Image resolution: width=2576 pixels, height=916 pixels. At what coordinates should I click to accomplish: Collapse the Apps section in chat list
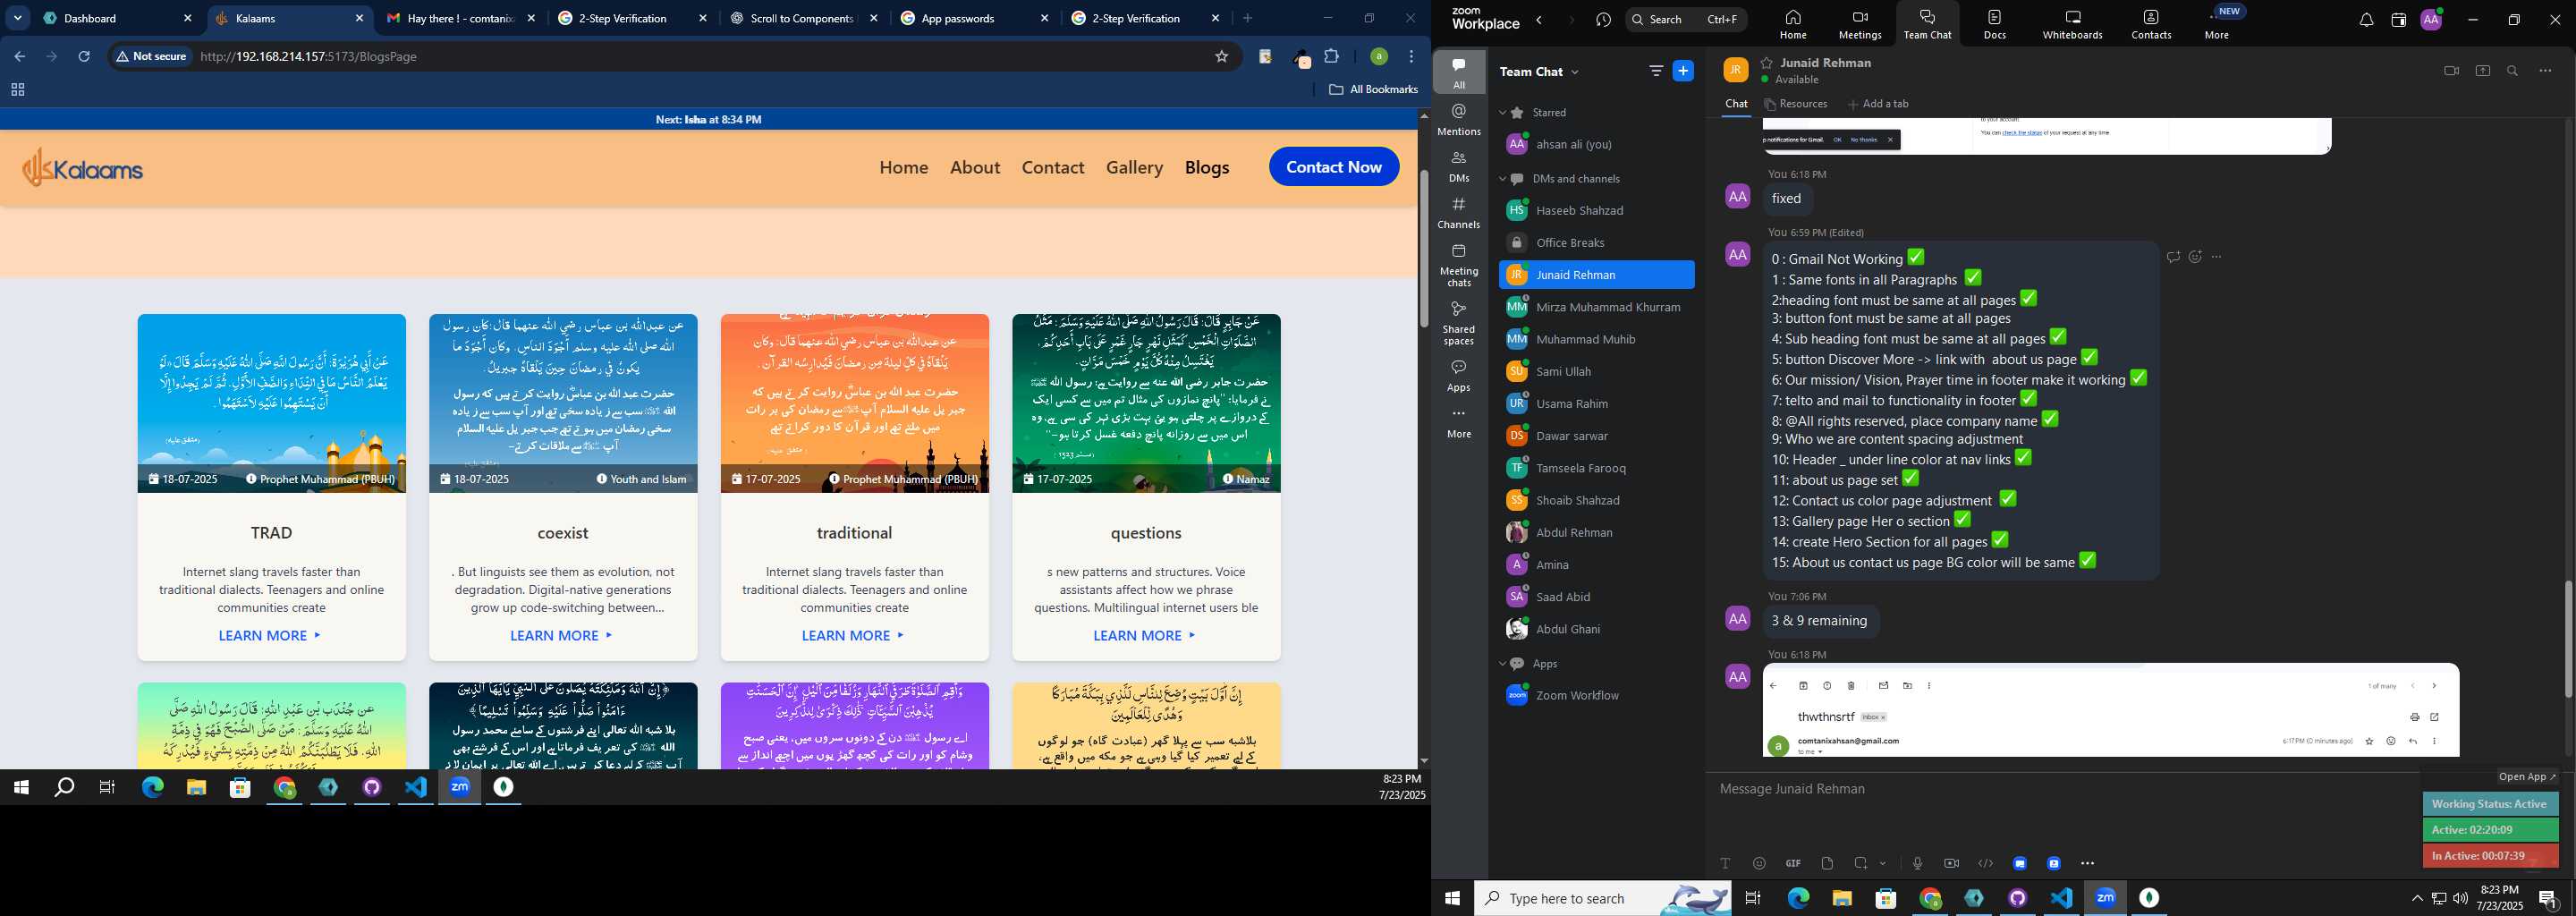pyautogui.click(x=1502, y=664)
